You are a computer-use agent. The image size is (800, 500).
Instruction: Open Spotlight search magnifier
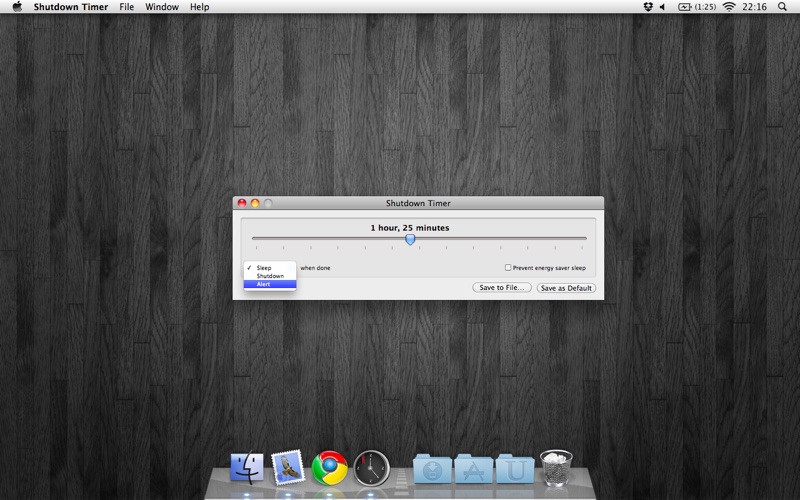click(x=782, y=7)
